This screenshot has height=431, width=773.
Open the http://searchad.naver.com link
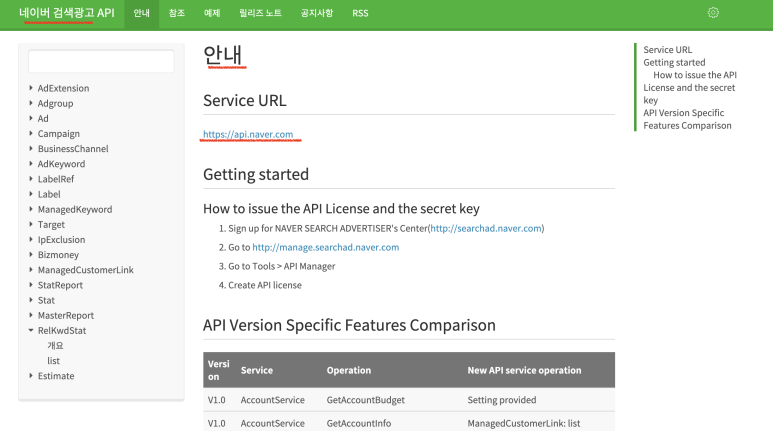pos(486,228)
